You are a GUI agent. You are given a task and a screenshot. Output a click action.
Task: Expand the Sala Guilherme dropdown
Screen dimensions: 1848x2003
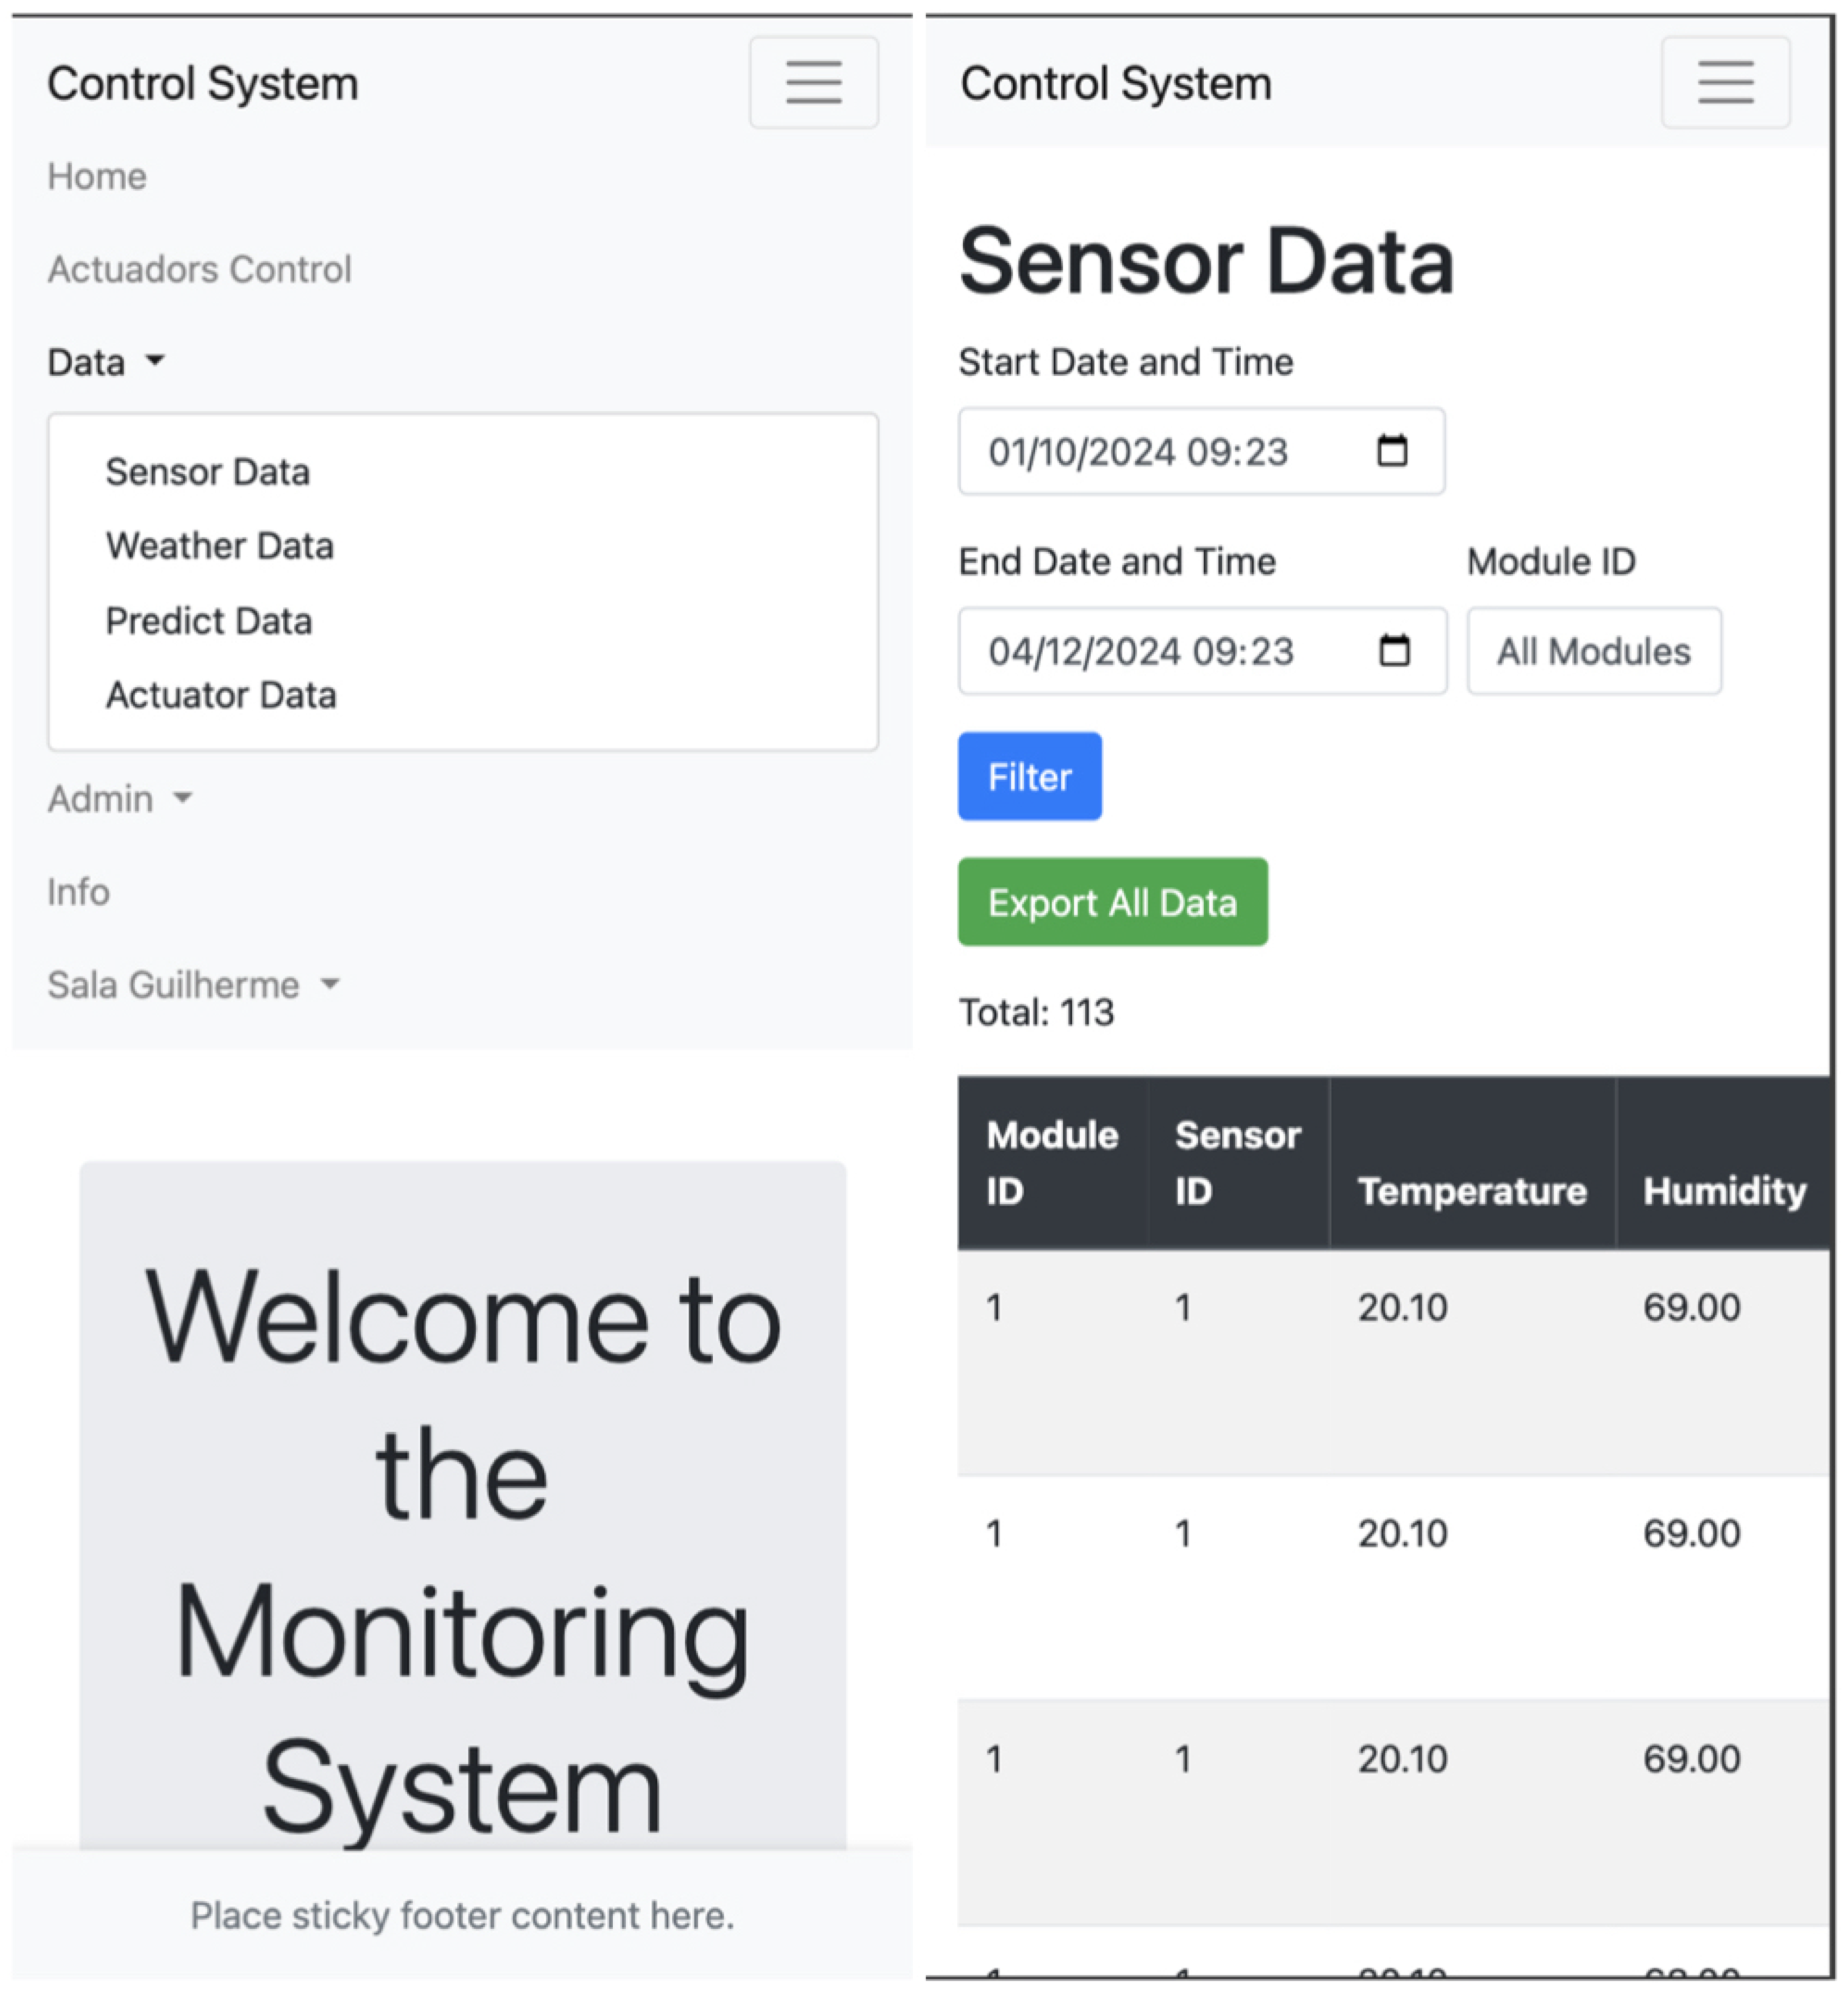click(x=193, y=985)
